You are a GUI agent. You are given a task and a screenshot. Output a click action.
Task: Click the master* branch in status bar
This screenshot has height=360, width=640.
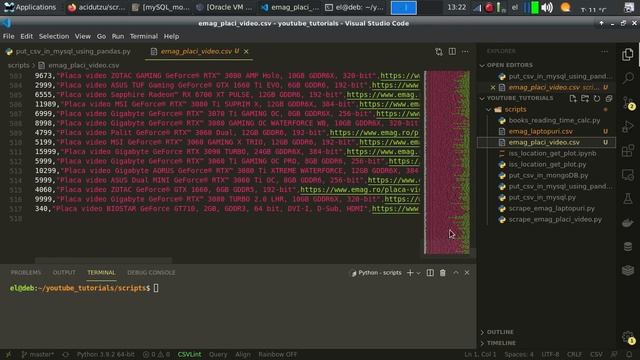tap(38, 354)
